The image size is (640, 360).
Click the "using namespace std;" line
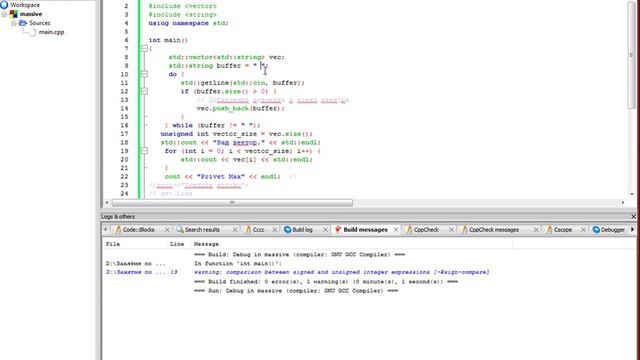[x=188, y=23]
